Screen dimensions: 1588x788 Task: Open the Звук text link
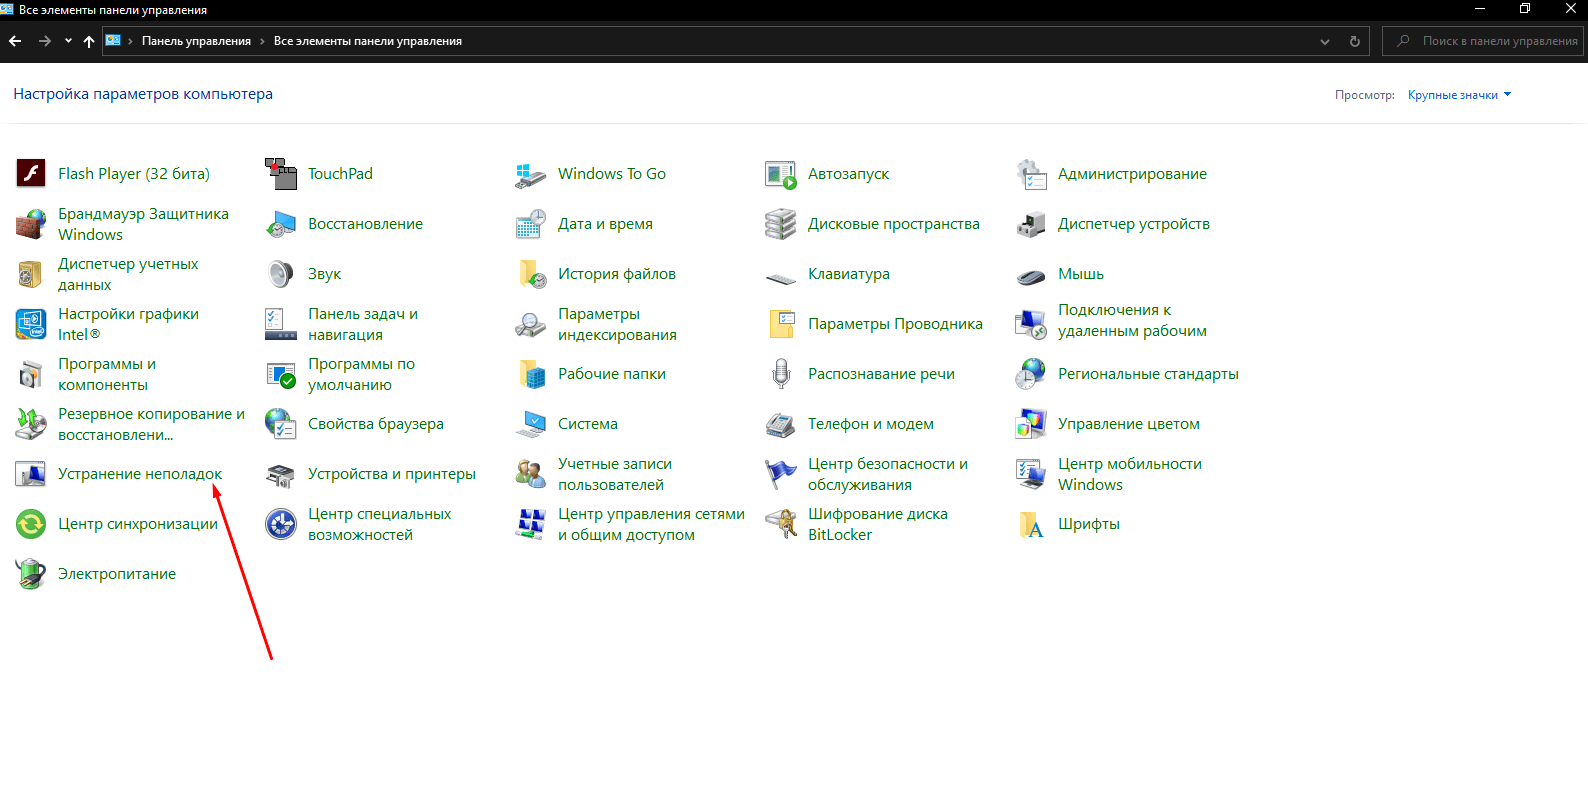pyautogui.click(x=324, y=274)
